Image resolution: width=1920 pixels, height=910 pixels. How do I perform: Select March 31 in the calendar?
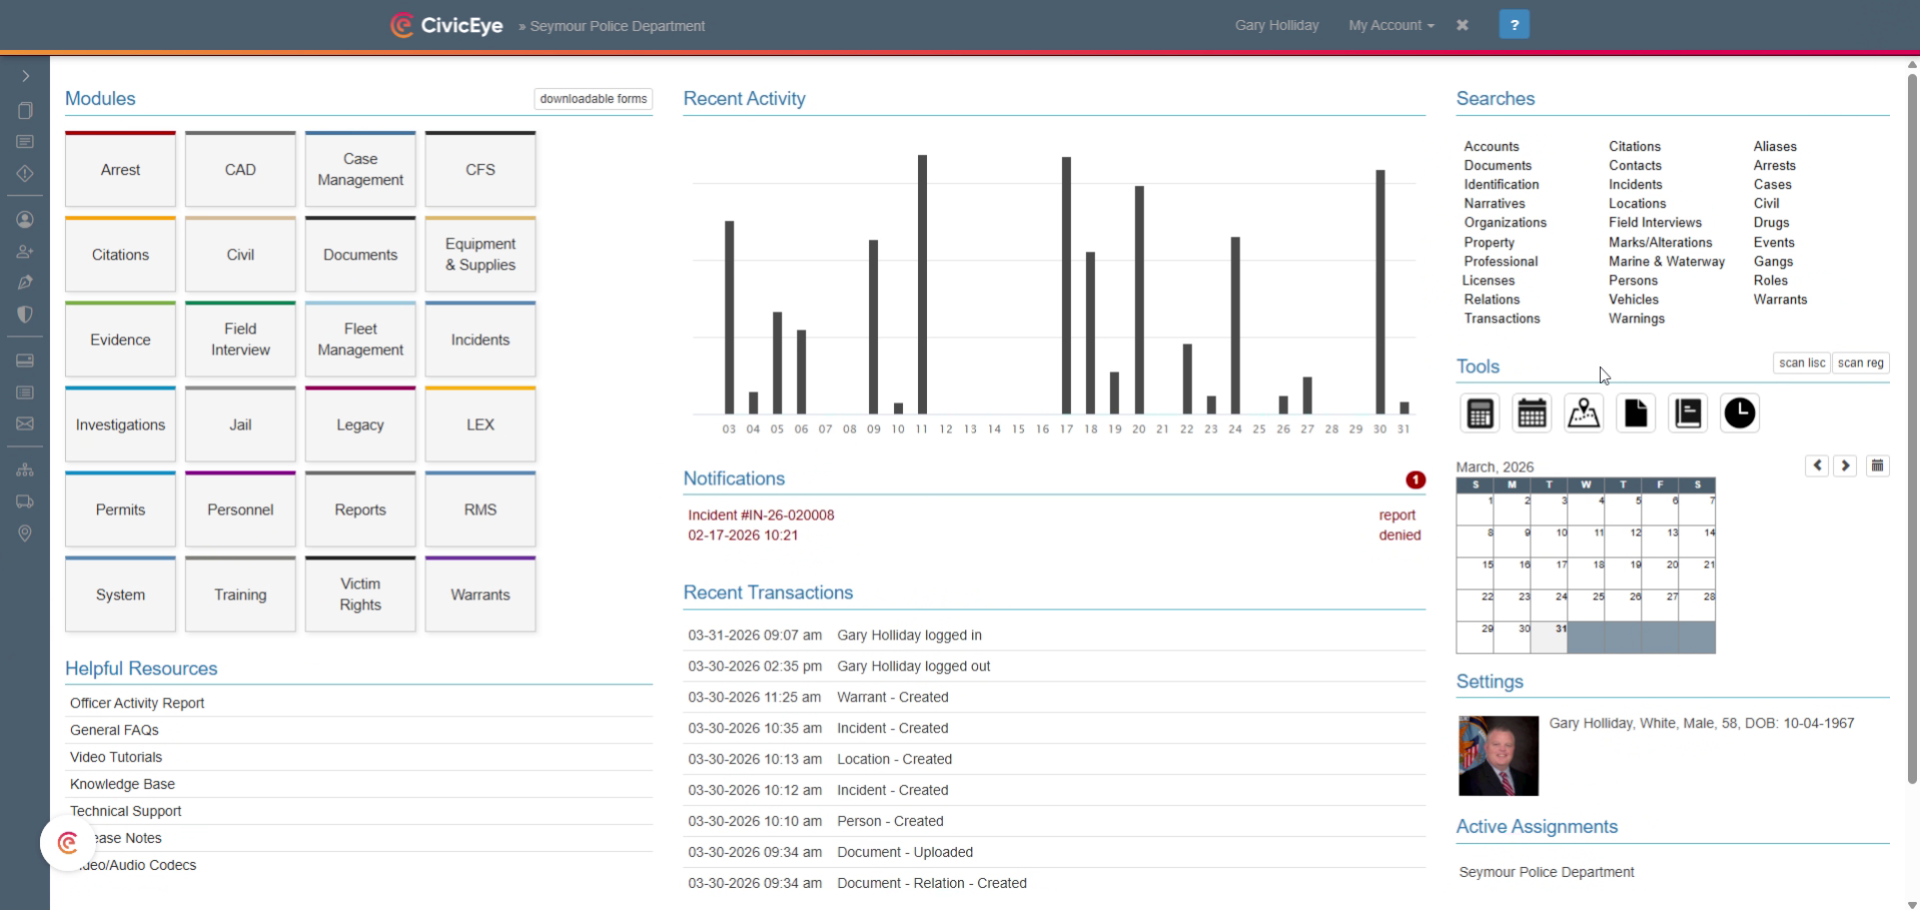click(1550, 637)
